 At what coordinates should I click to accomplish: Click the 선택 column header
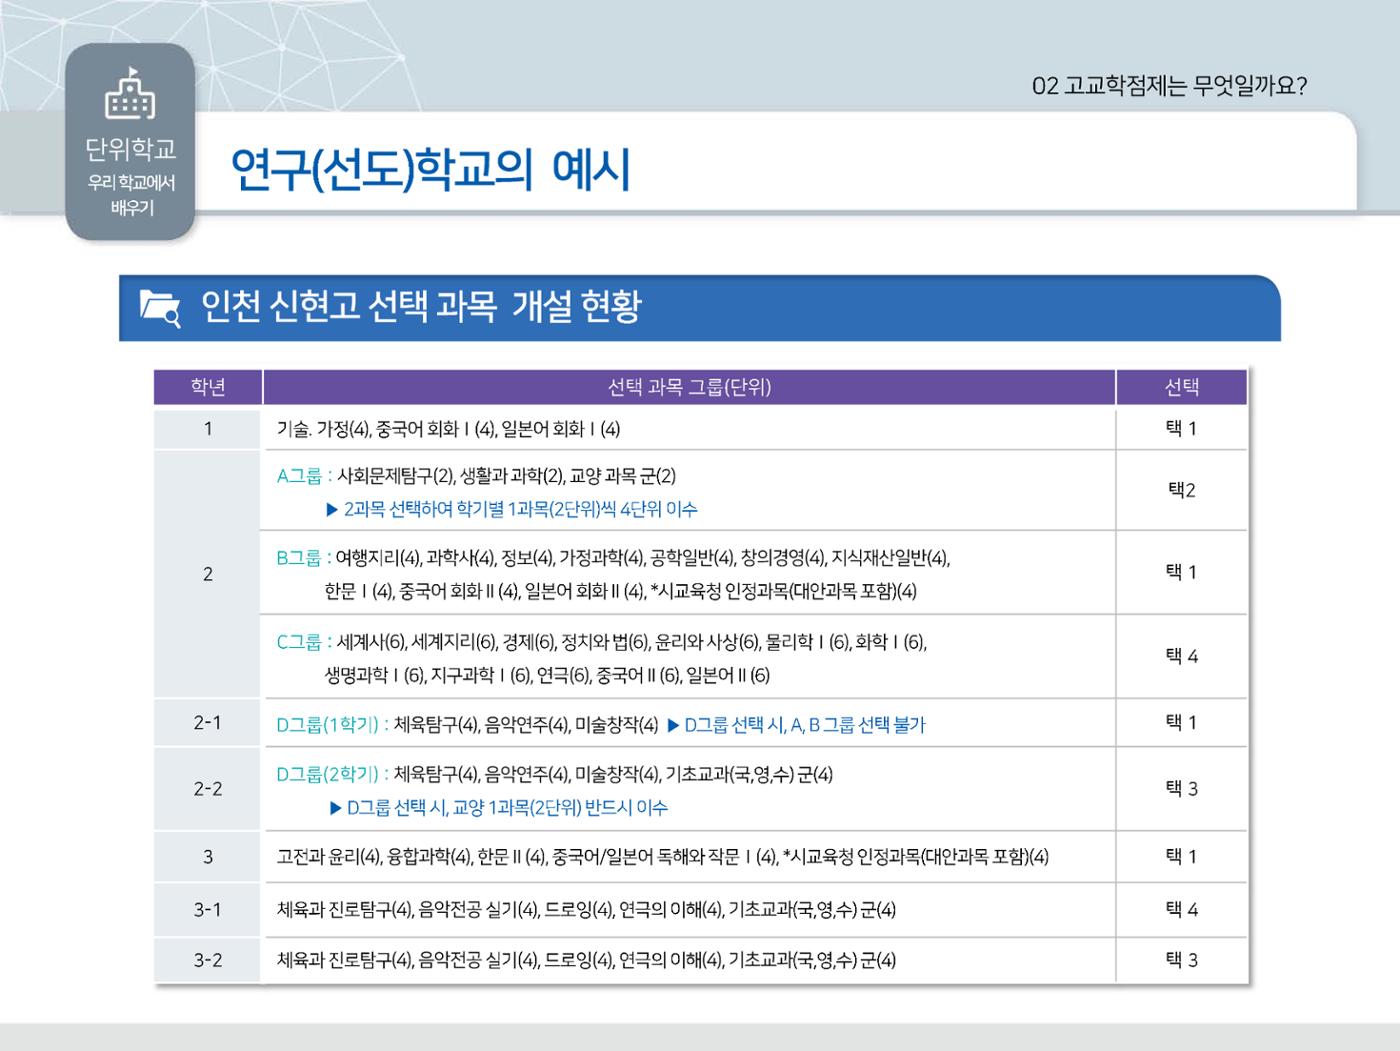point(1182,387)
